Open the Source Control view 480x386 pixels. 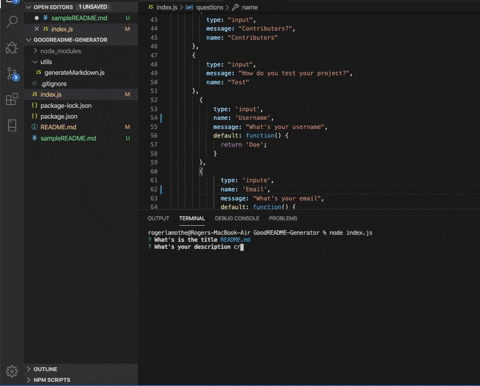(x=13, y=74)
